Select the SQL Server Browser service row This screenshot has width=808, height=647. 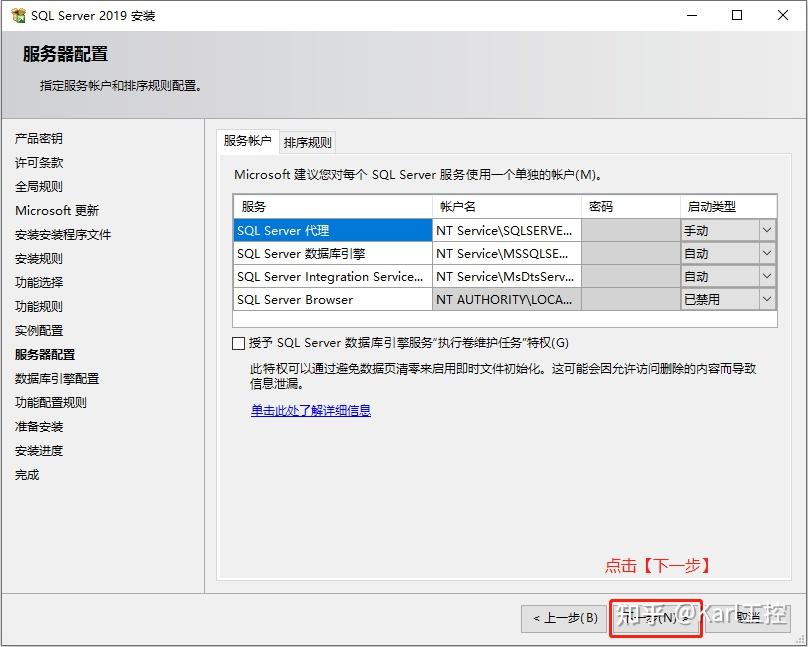coord(332,299)
